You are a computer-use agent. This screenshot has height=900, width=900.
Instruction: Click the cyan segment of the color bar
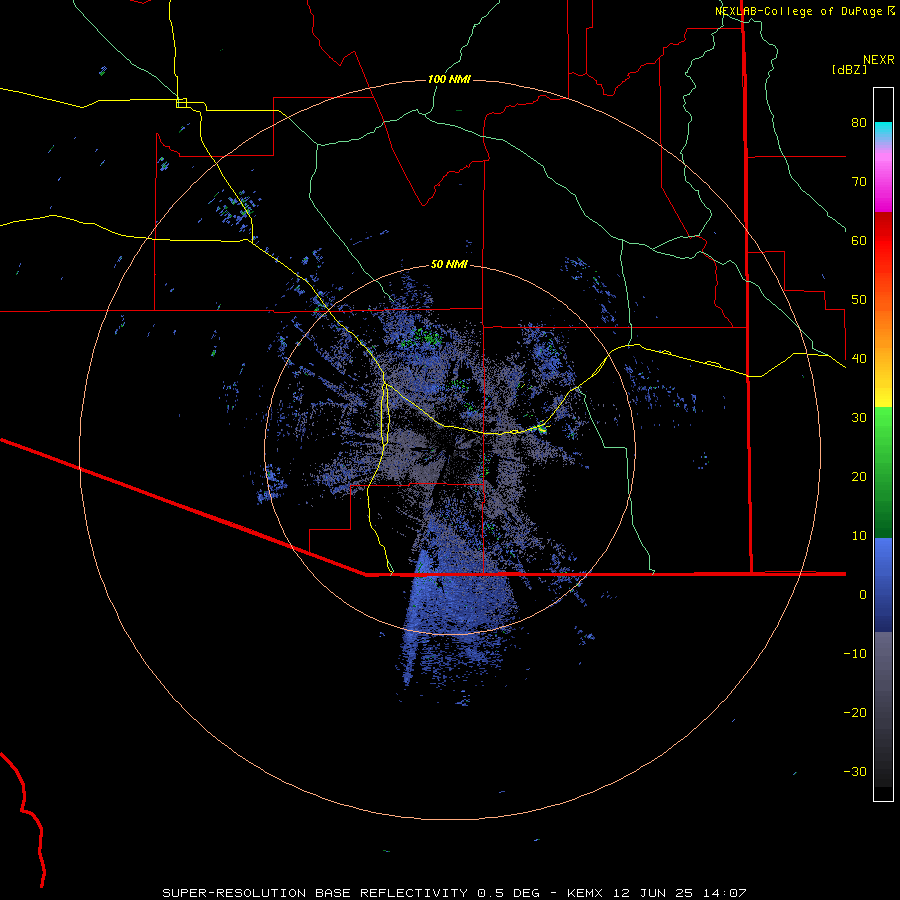(x=883, y=131)
